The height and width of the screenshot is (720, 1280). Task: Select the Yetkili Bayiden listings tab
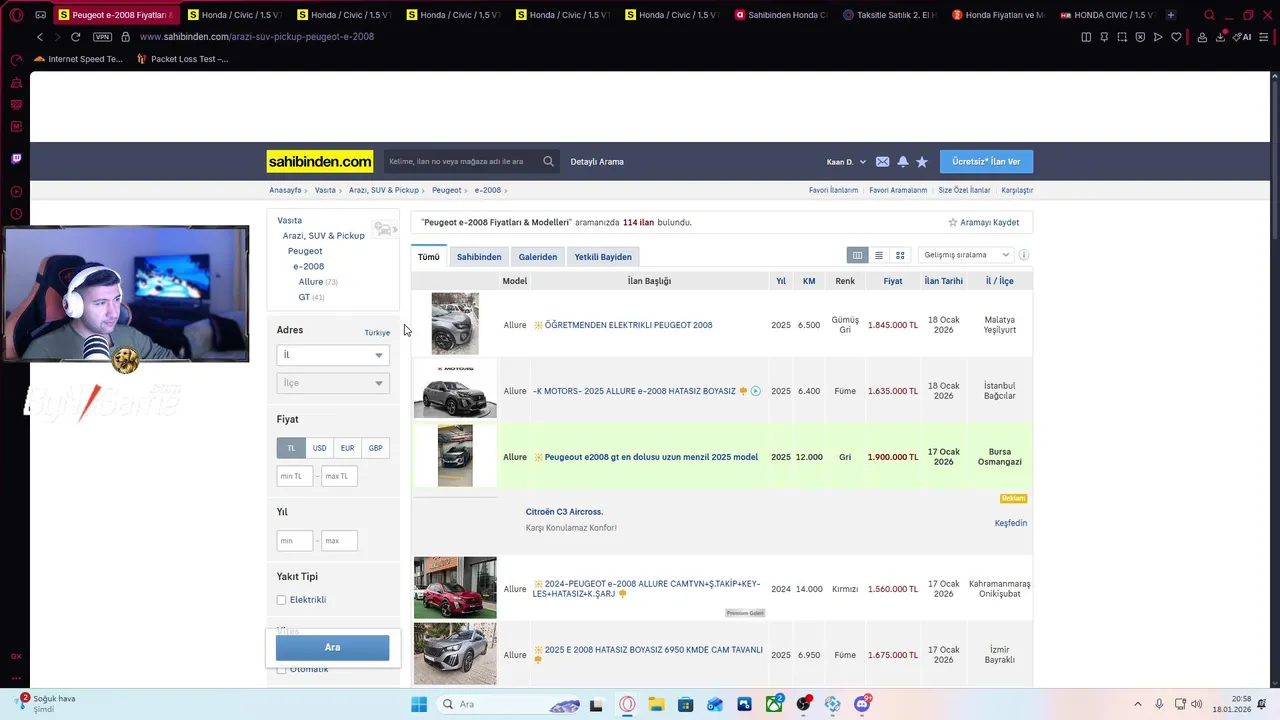[603, 257]
